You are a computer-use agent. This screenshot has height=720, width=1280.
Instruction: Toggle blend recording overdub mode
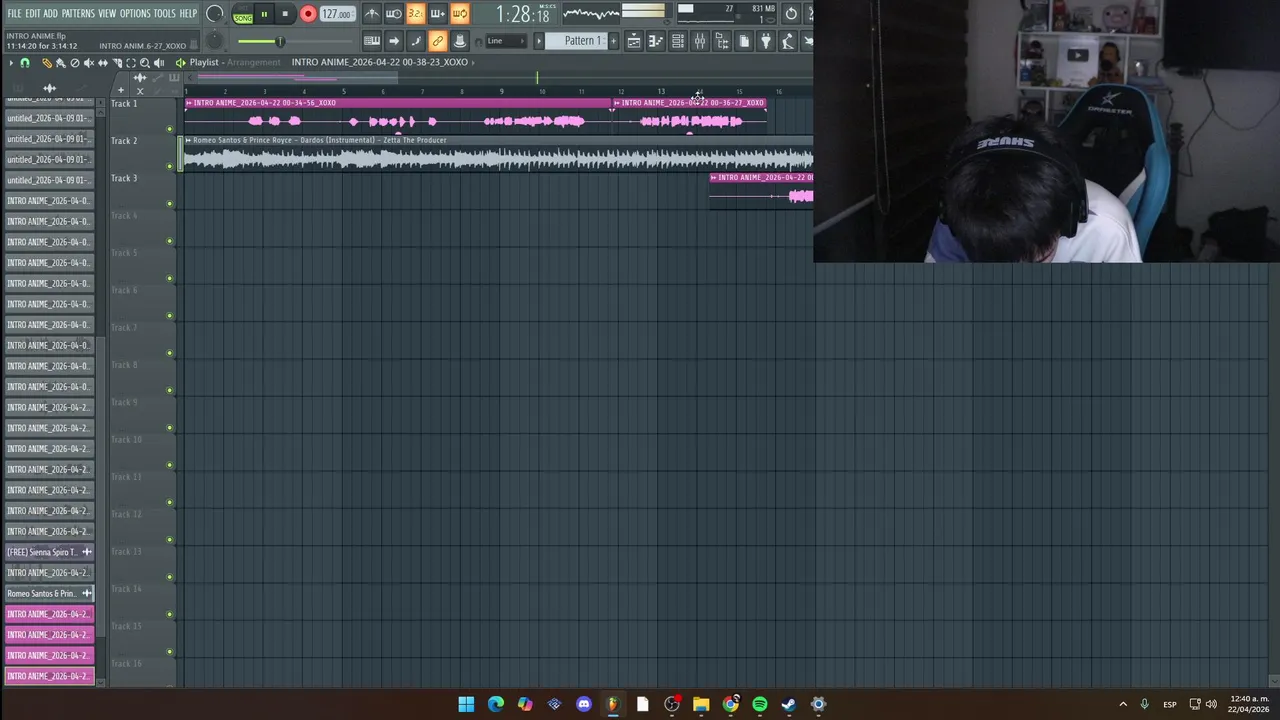click(437, 14)
